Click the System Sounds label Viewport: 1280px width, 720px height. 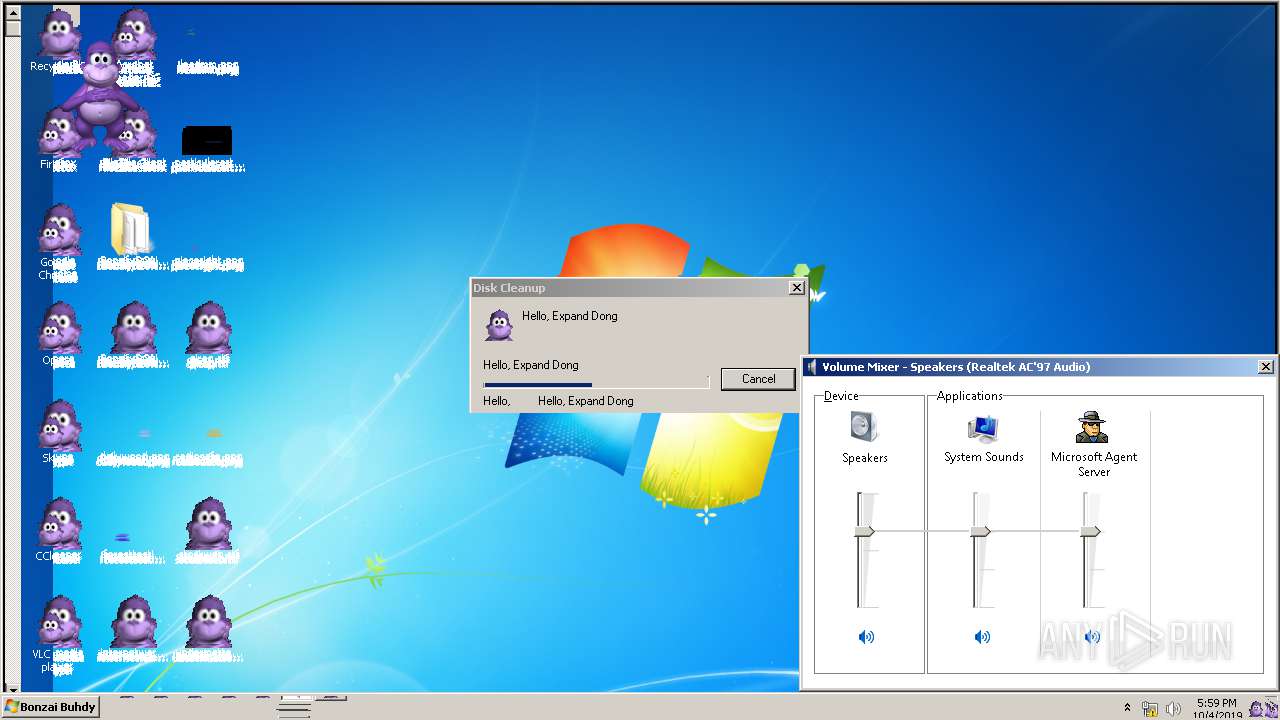[984, 457]
